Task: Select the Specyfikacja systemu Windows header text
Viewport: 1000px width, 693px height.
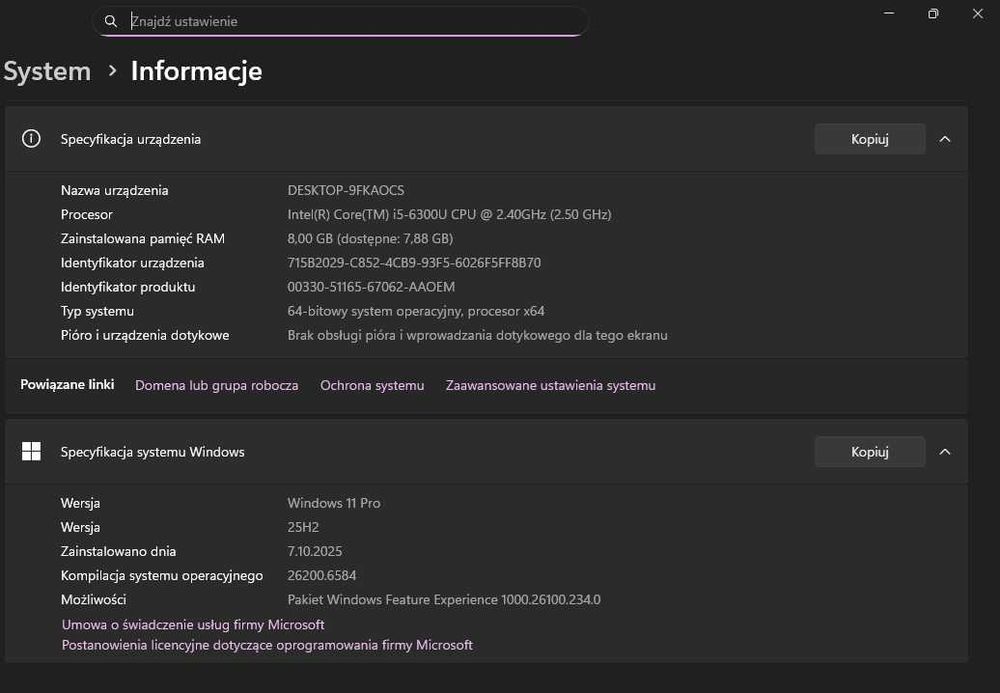Action: [152, 451]
